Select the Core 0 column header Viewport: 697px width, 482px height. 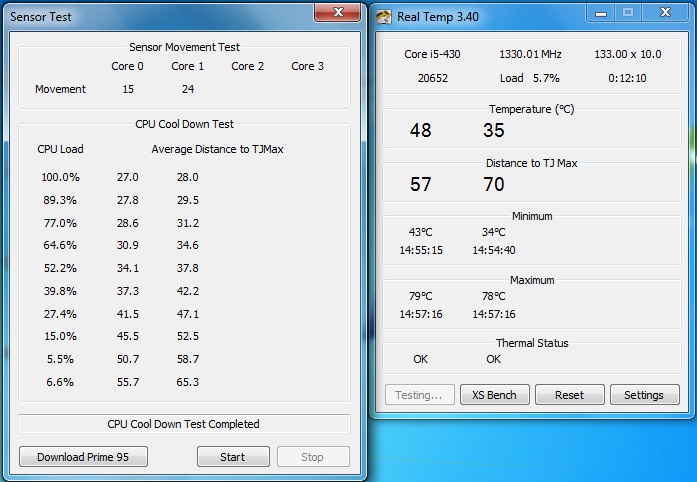point(127,66)
